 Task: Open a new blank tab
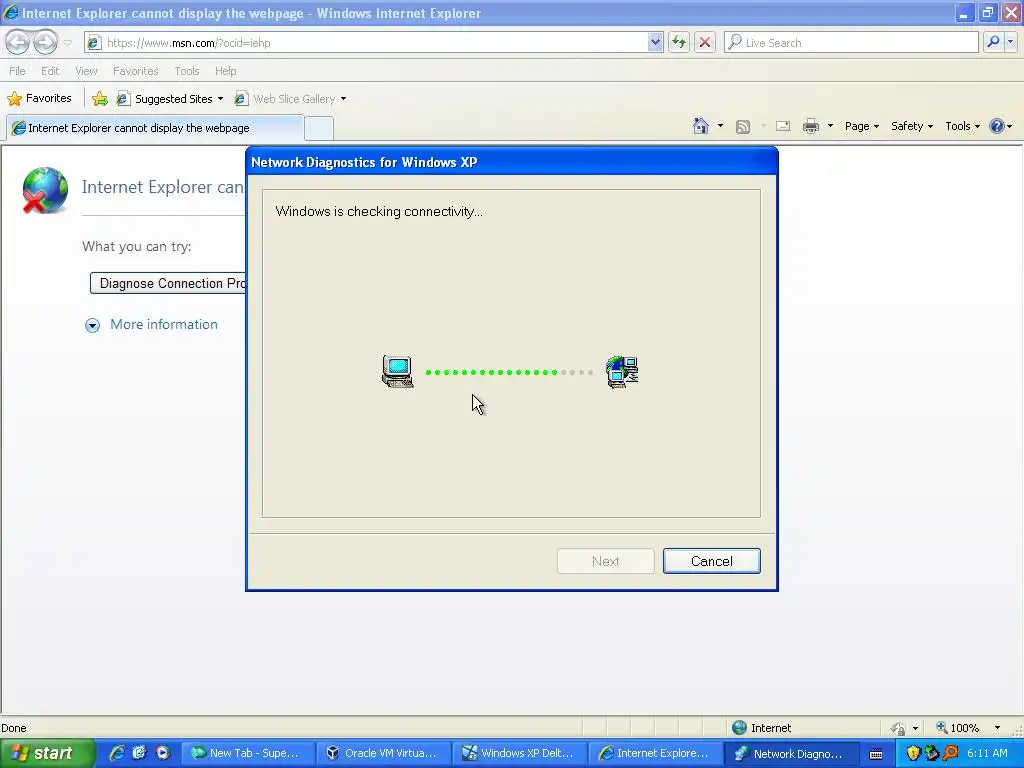(319, 128)
